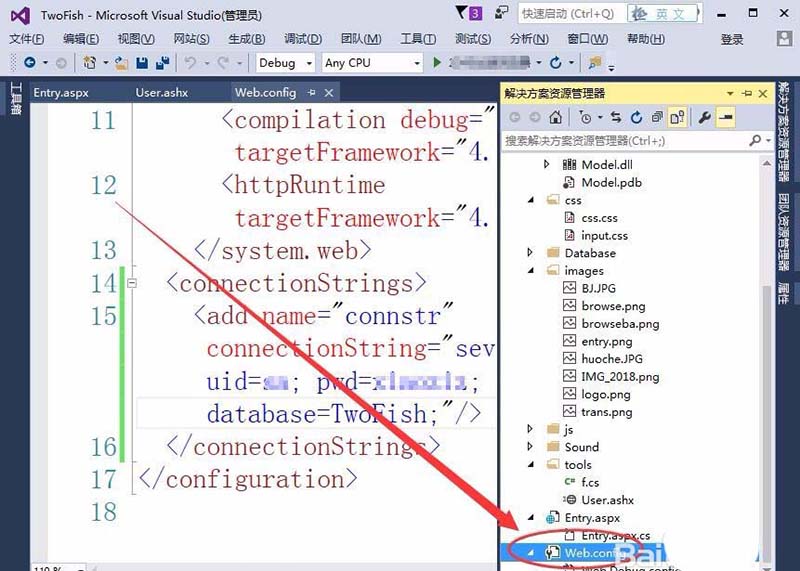
Task: Click the Save All toolbar icon
Action: coord(162,63)
